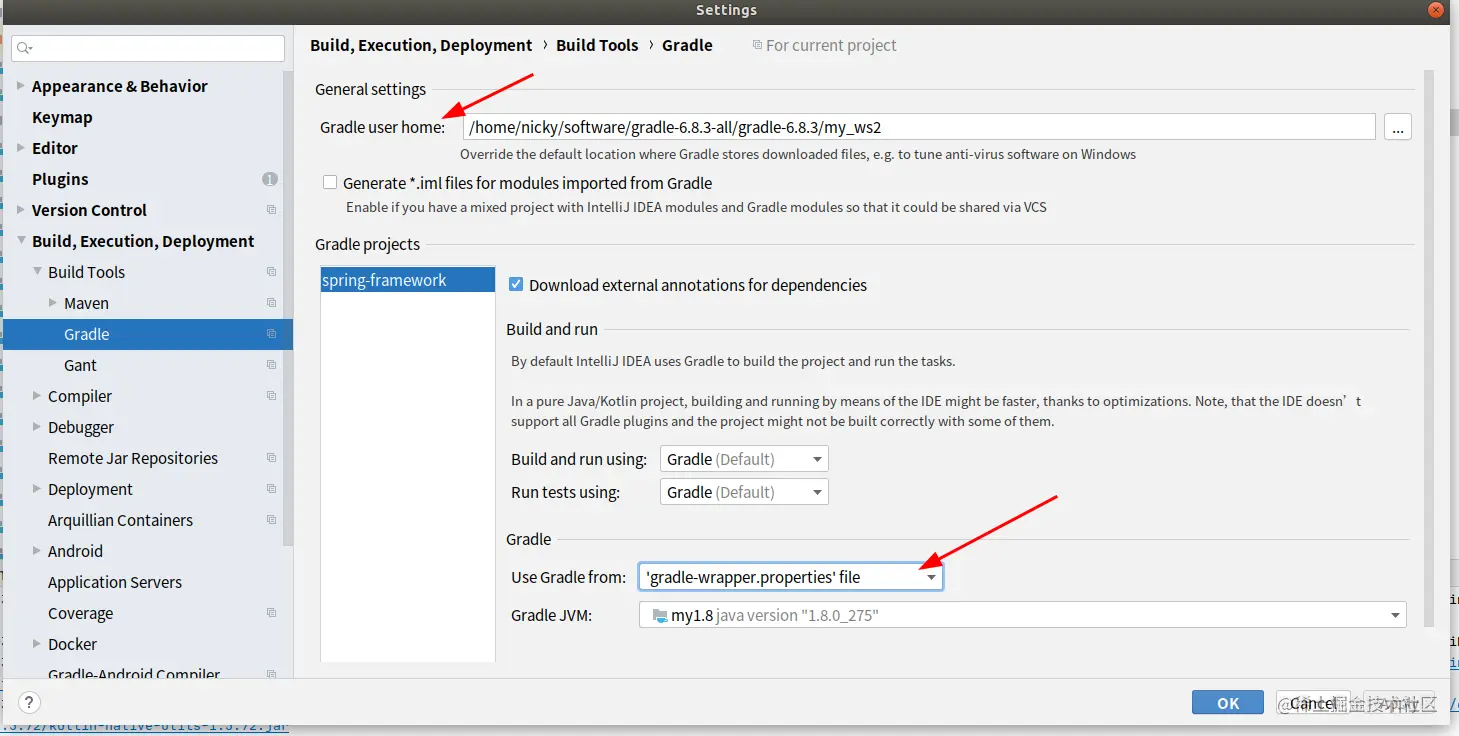Click the project-scope icon beside Gant
Image resolution: width=1459 pixels, height=736 pixels.
pos(271,365)
